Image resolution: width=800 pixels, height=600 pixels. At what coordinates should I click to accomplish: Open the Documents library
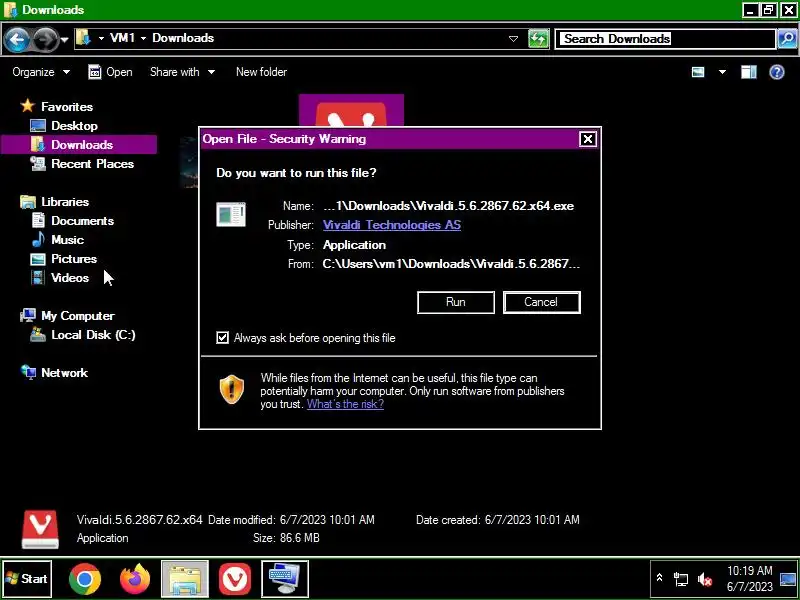point(82,221)
